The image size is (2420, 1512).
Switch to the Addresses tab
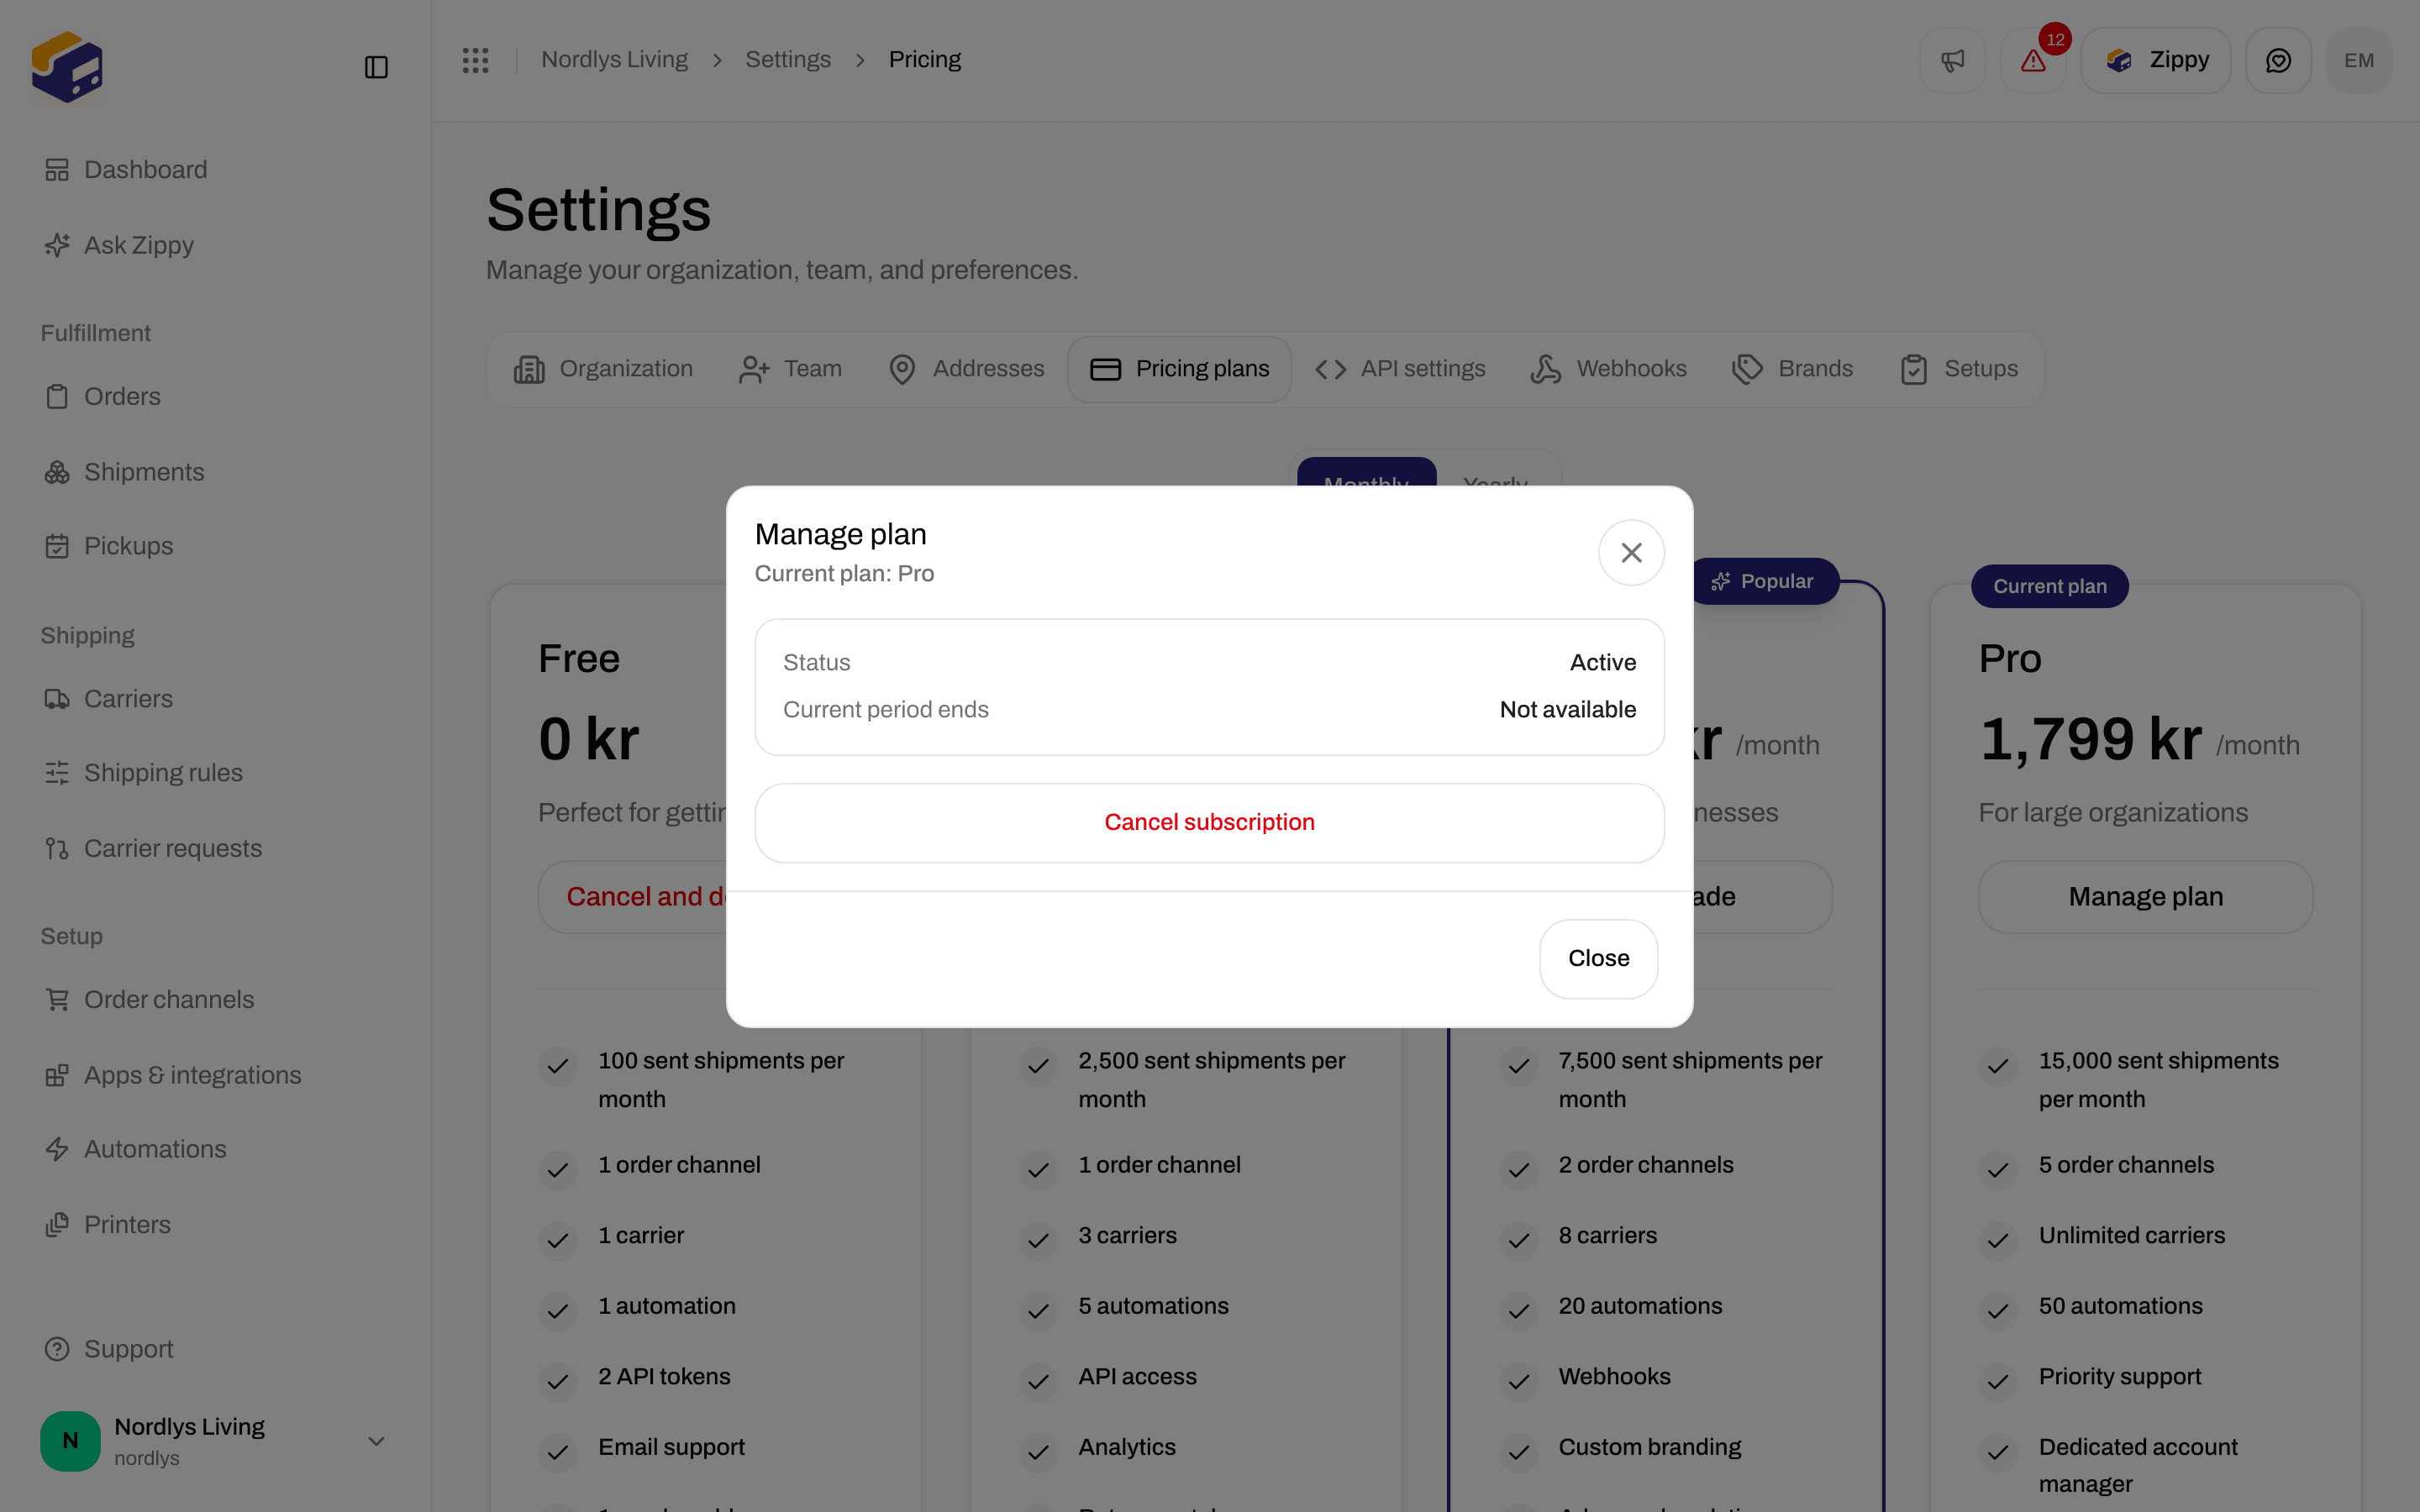tap(966, 370)
